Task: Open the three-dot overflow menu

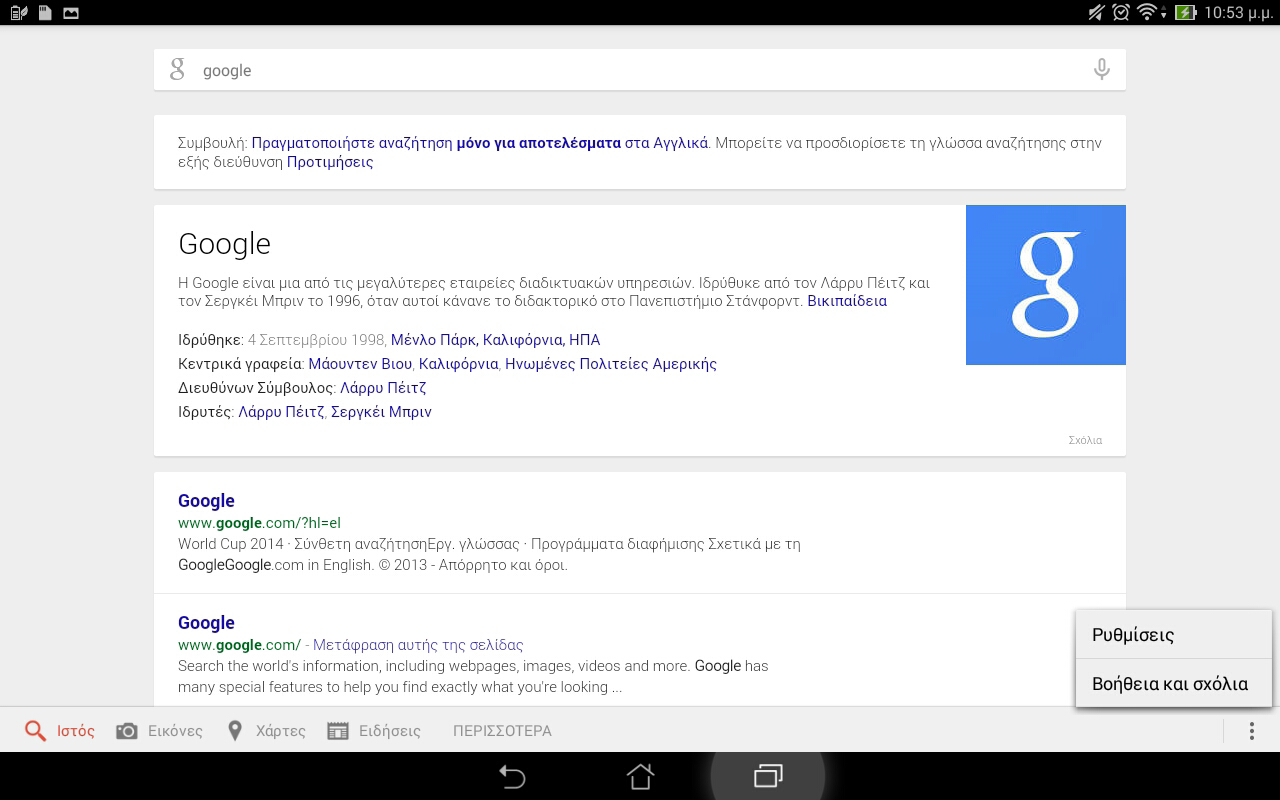Action: [1251, 731]
